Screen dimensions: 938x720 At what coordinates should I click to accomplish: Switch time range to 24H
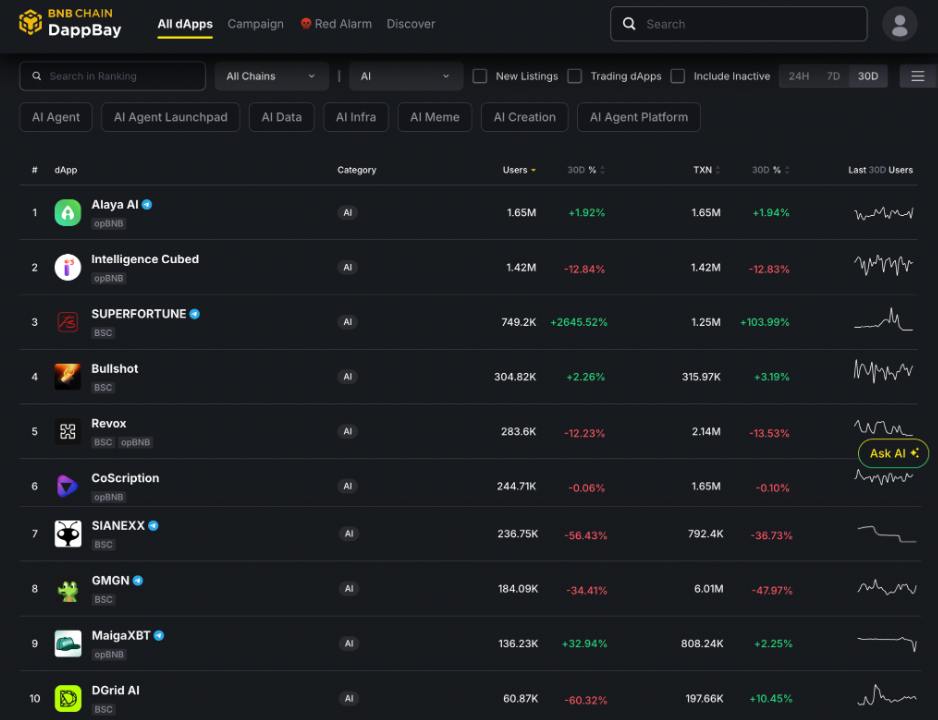click(x=798, y=76)
